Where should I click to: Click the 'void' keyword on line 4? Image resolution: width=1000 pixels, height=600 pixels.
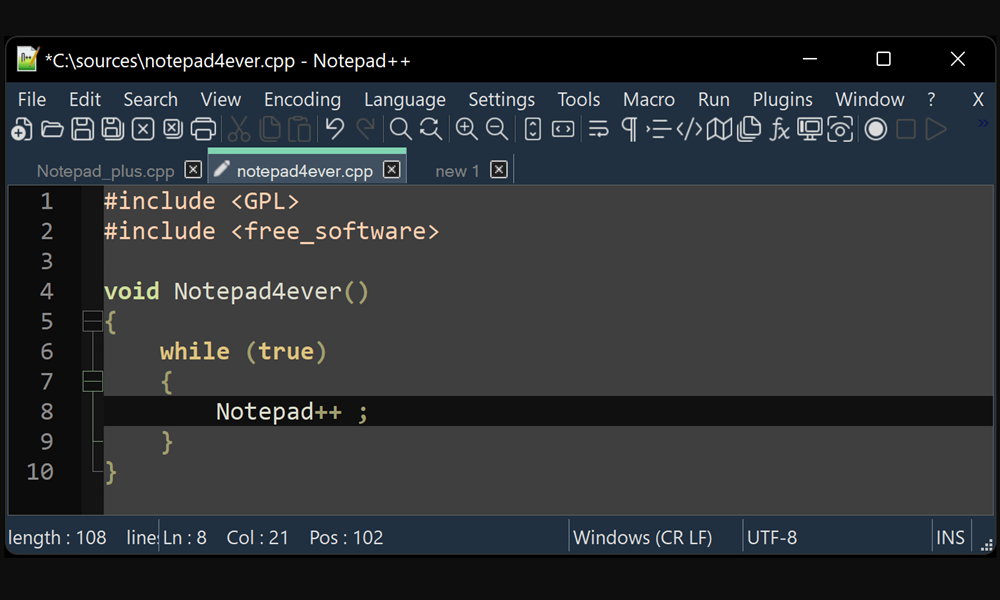(131, 291)
